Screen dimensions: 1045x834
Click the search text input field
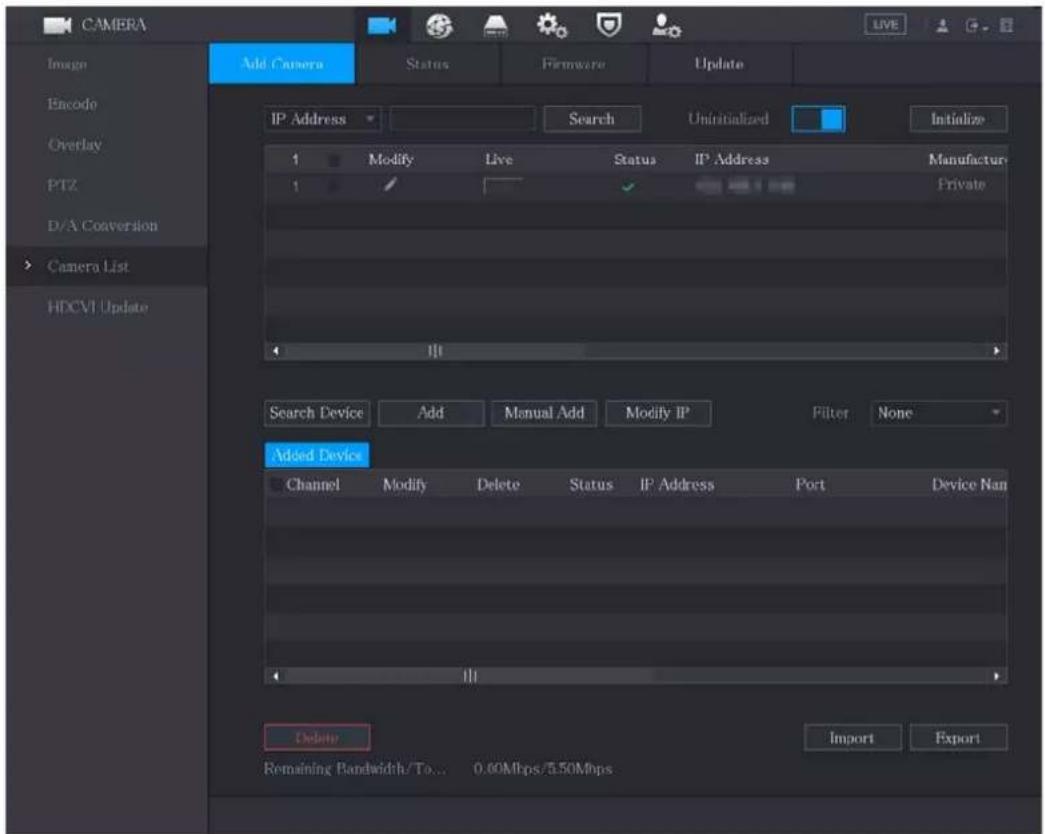click(462, 119)
